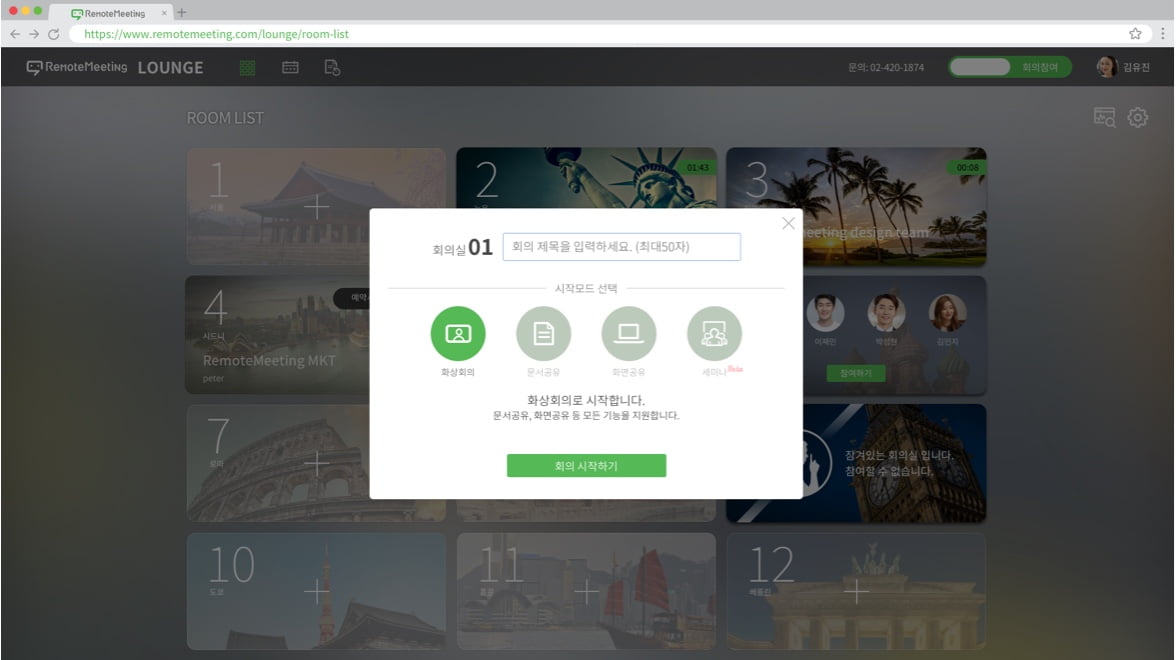Open the room list grid view icon
The width and height of the screenshot is (1176, 660).
[248, 68]
